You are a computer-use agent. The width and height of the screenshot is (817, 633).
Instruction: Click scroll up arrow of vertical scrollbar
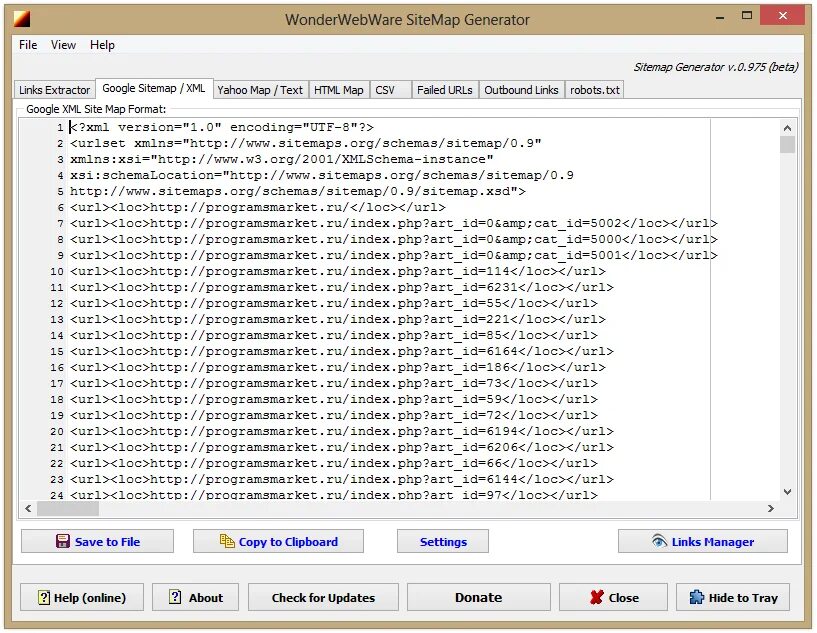787,128
